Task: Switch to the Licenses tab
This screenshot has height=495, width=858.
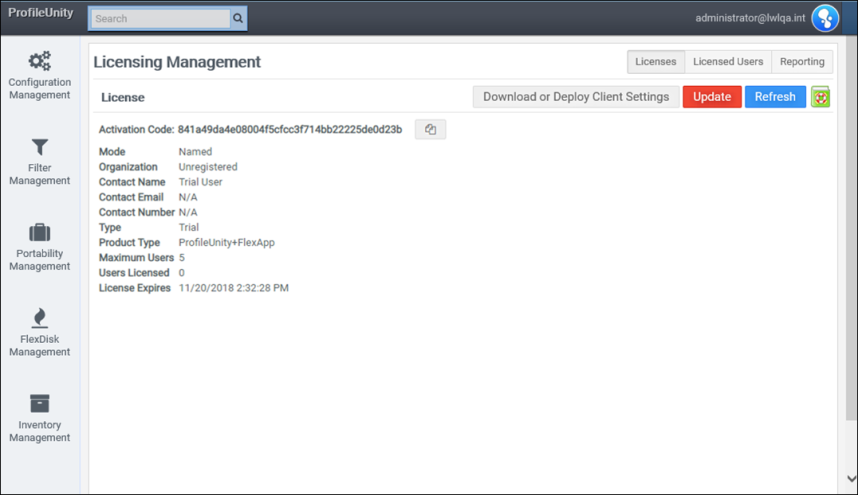Action: 656,62
